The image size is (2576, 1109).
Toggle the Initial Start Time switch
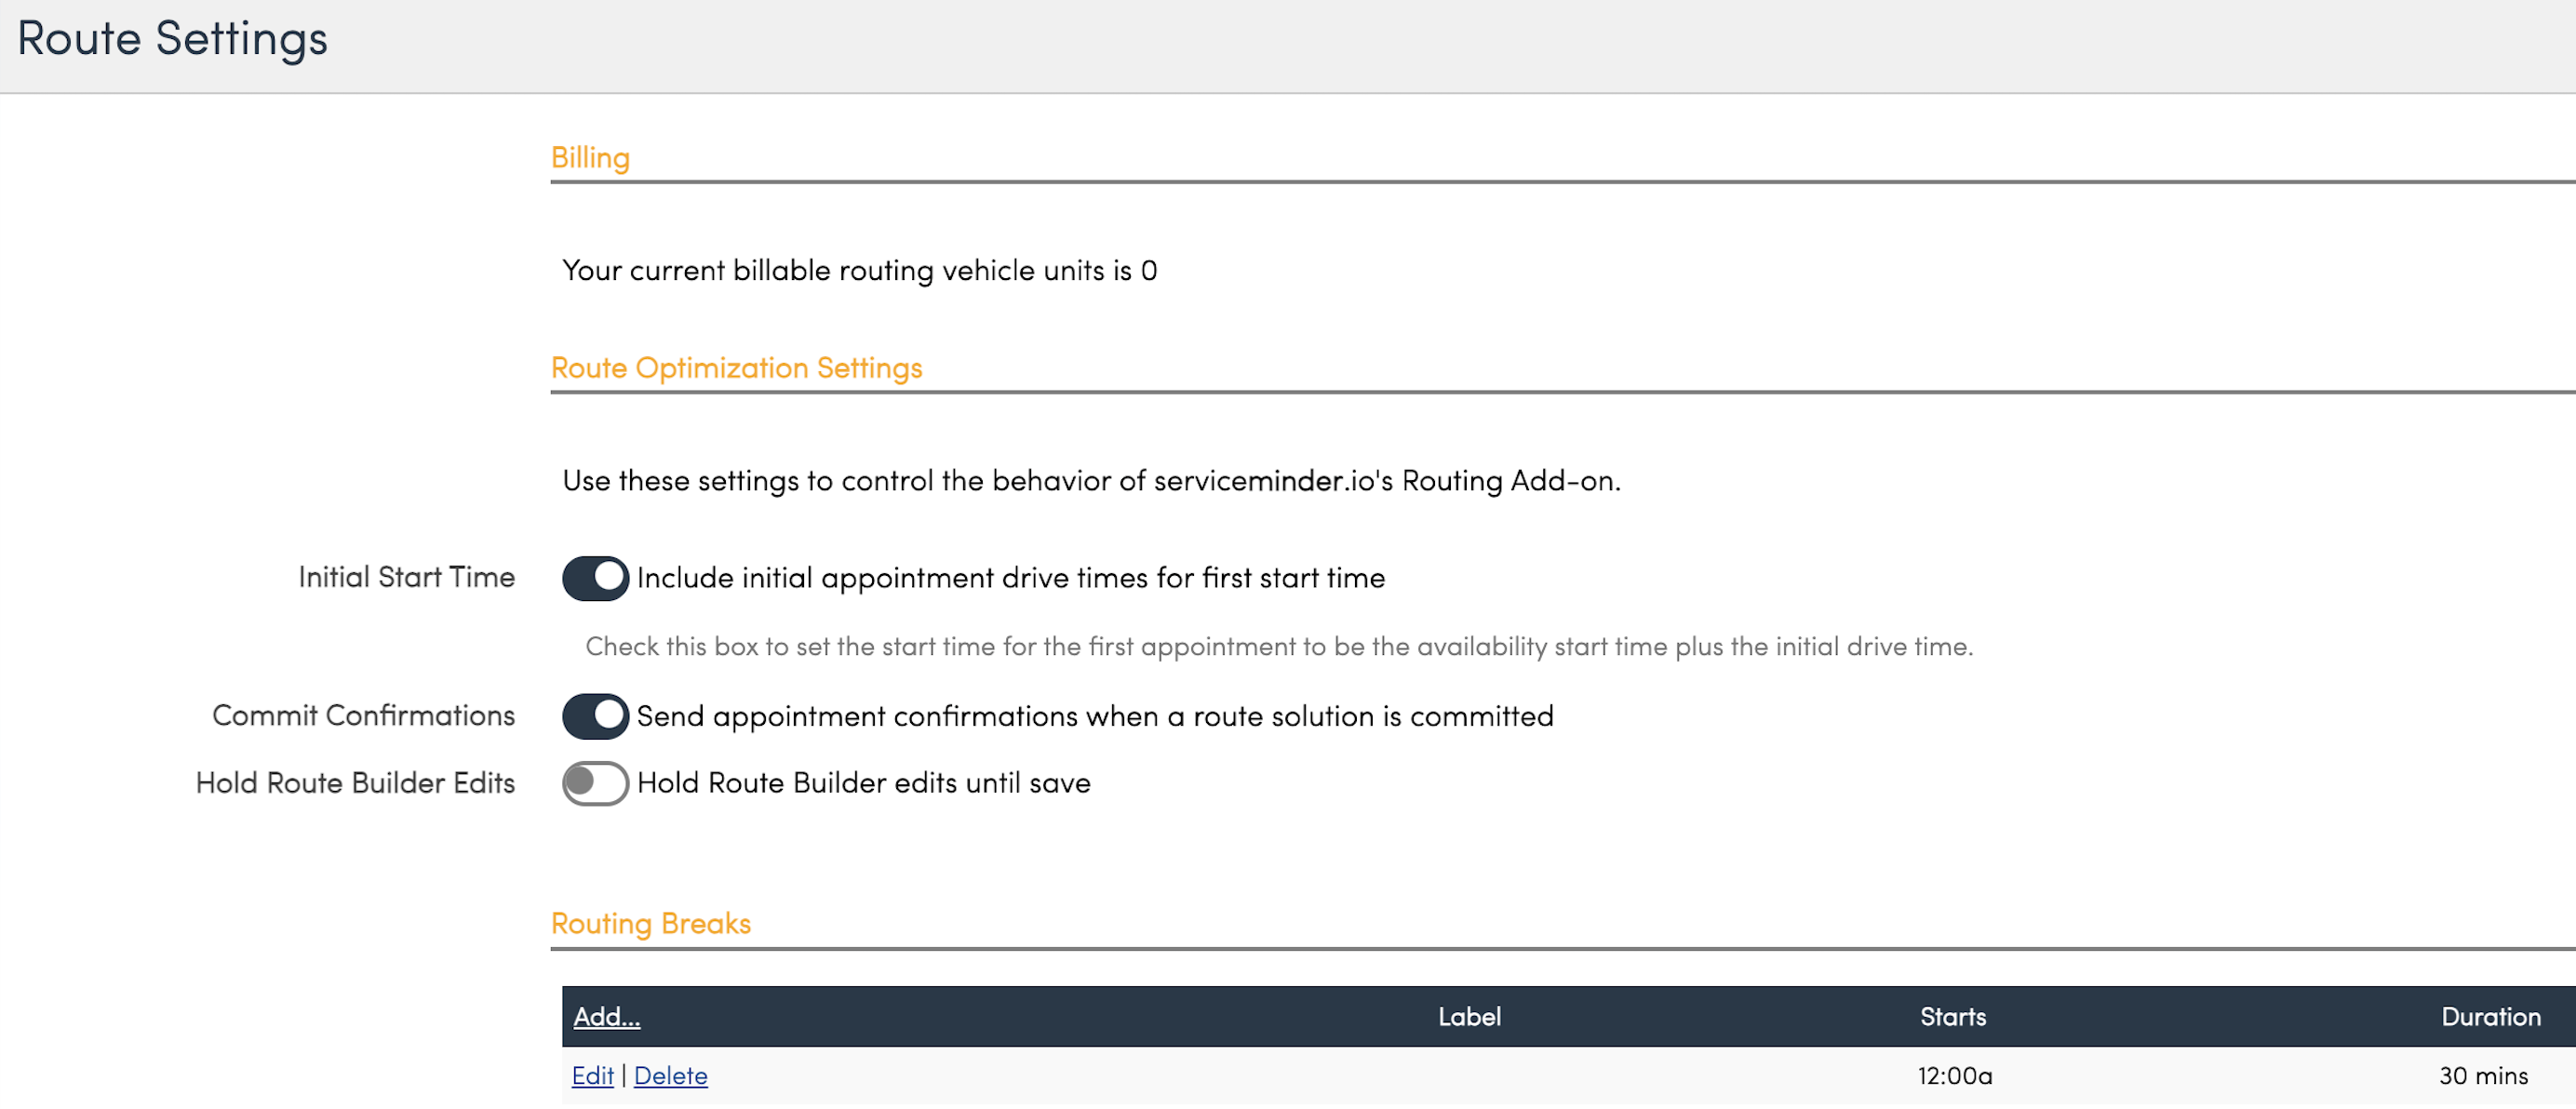[595, 578]
